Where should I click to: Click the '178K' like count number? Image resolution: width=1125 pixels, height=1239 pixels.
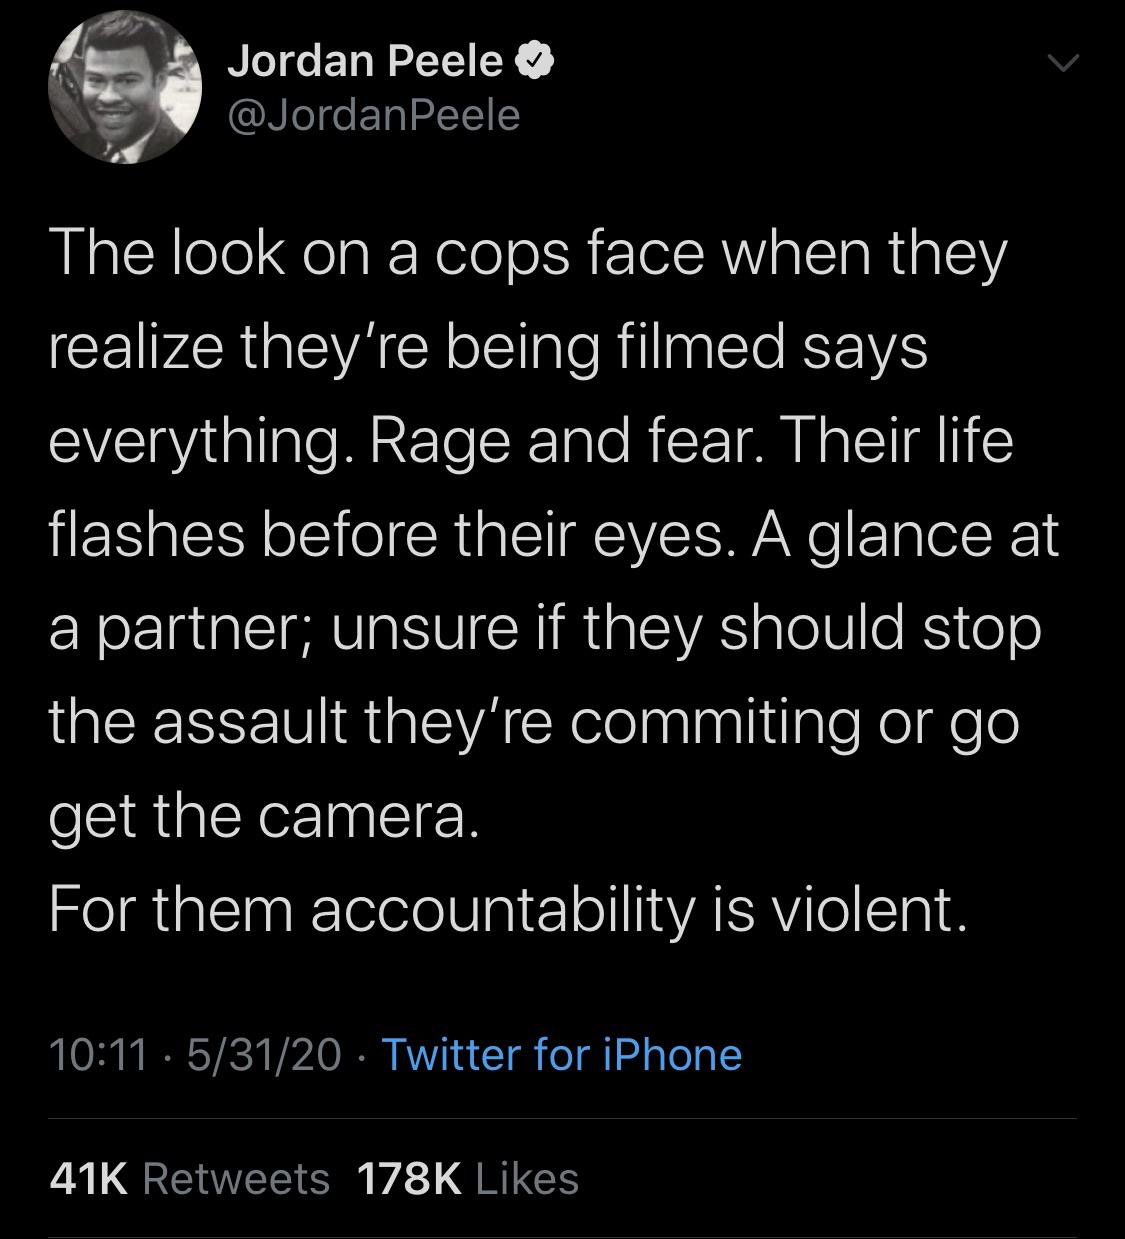pyautogui.click(x=409, y=1179)
